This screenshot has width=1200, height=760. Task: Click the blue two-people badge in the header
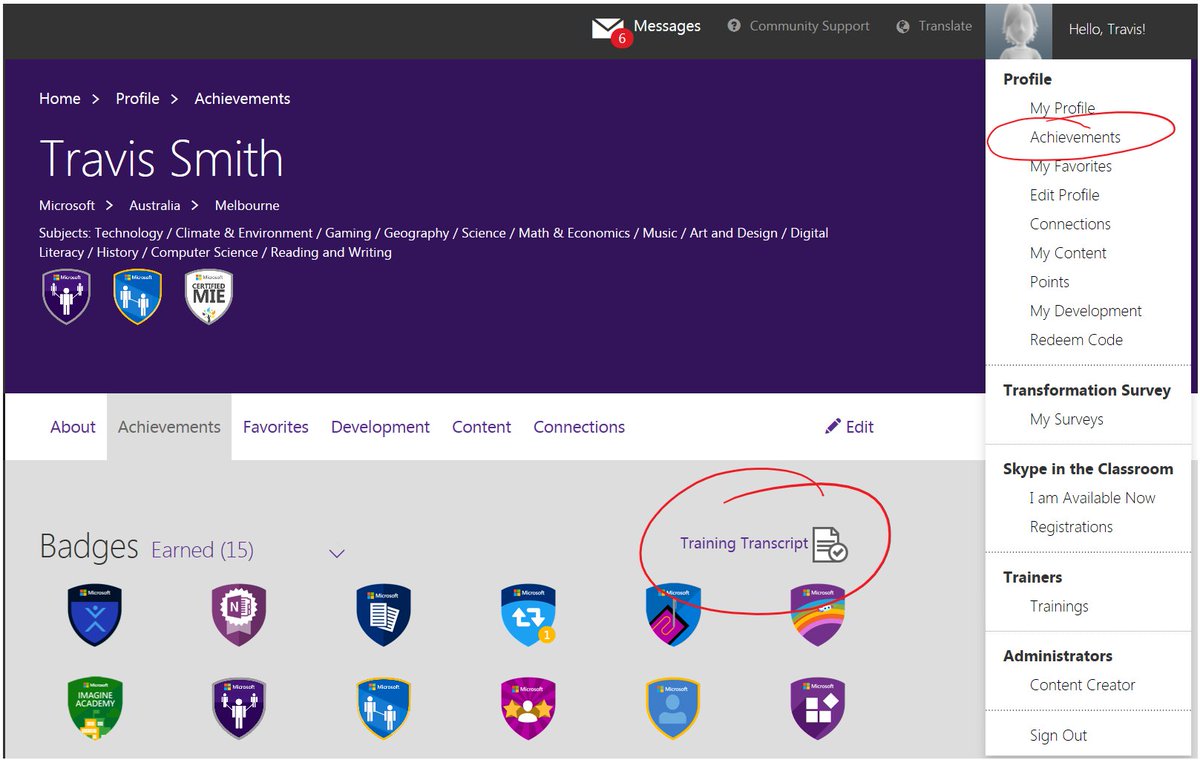(x=138, y=297)
